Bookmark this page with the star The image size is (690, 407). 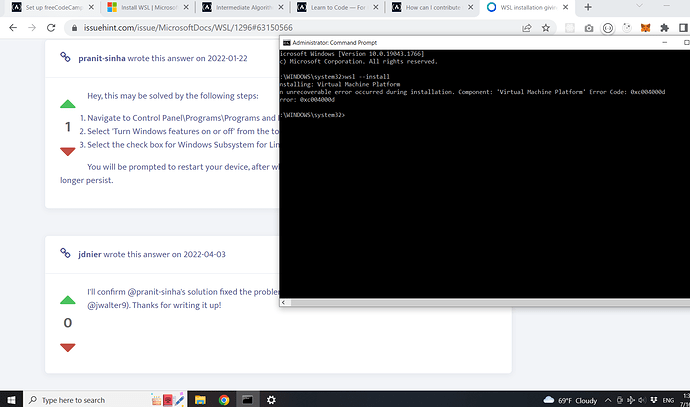546,28
